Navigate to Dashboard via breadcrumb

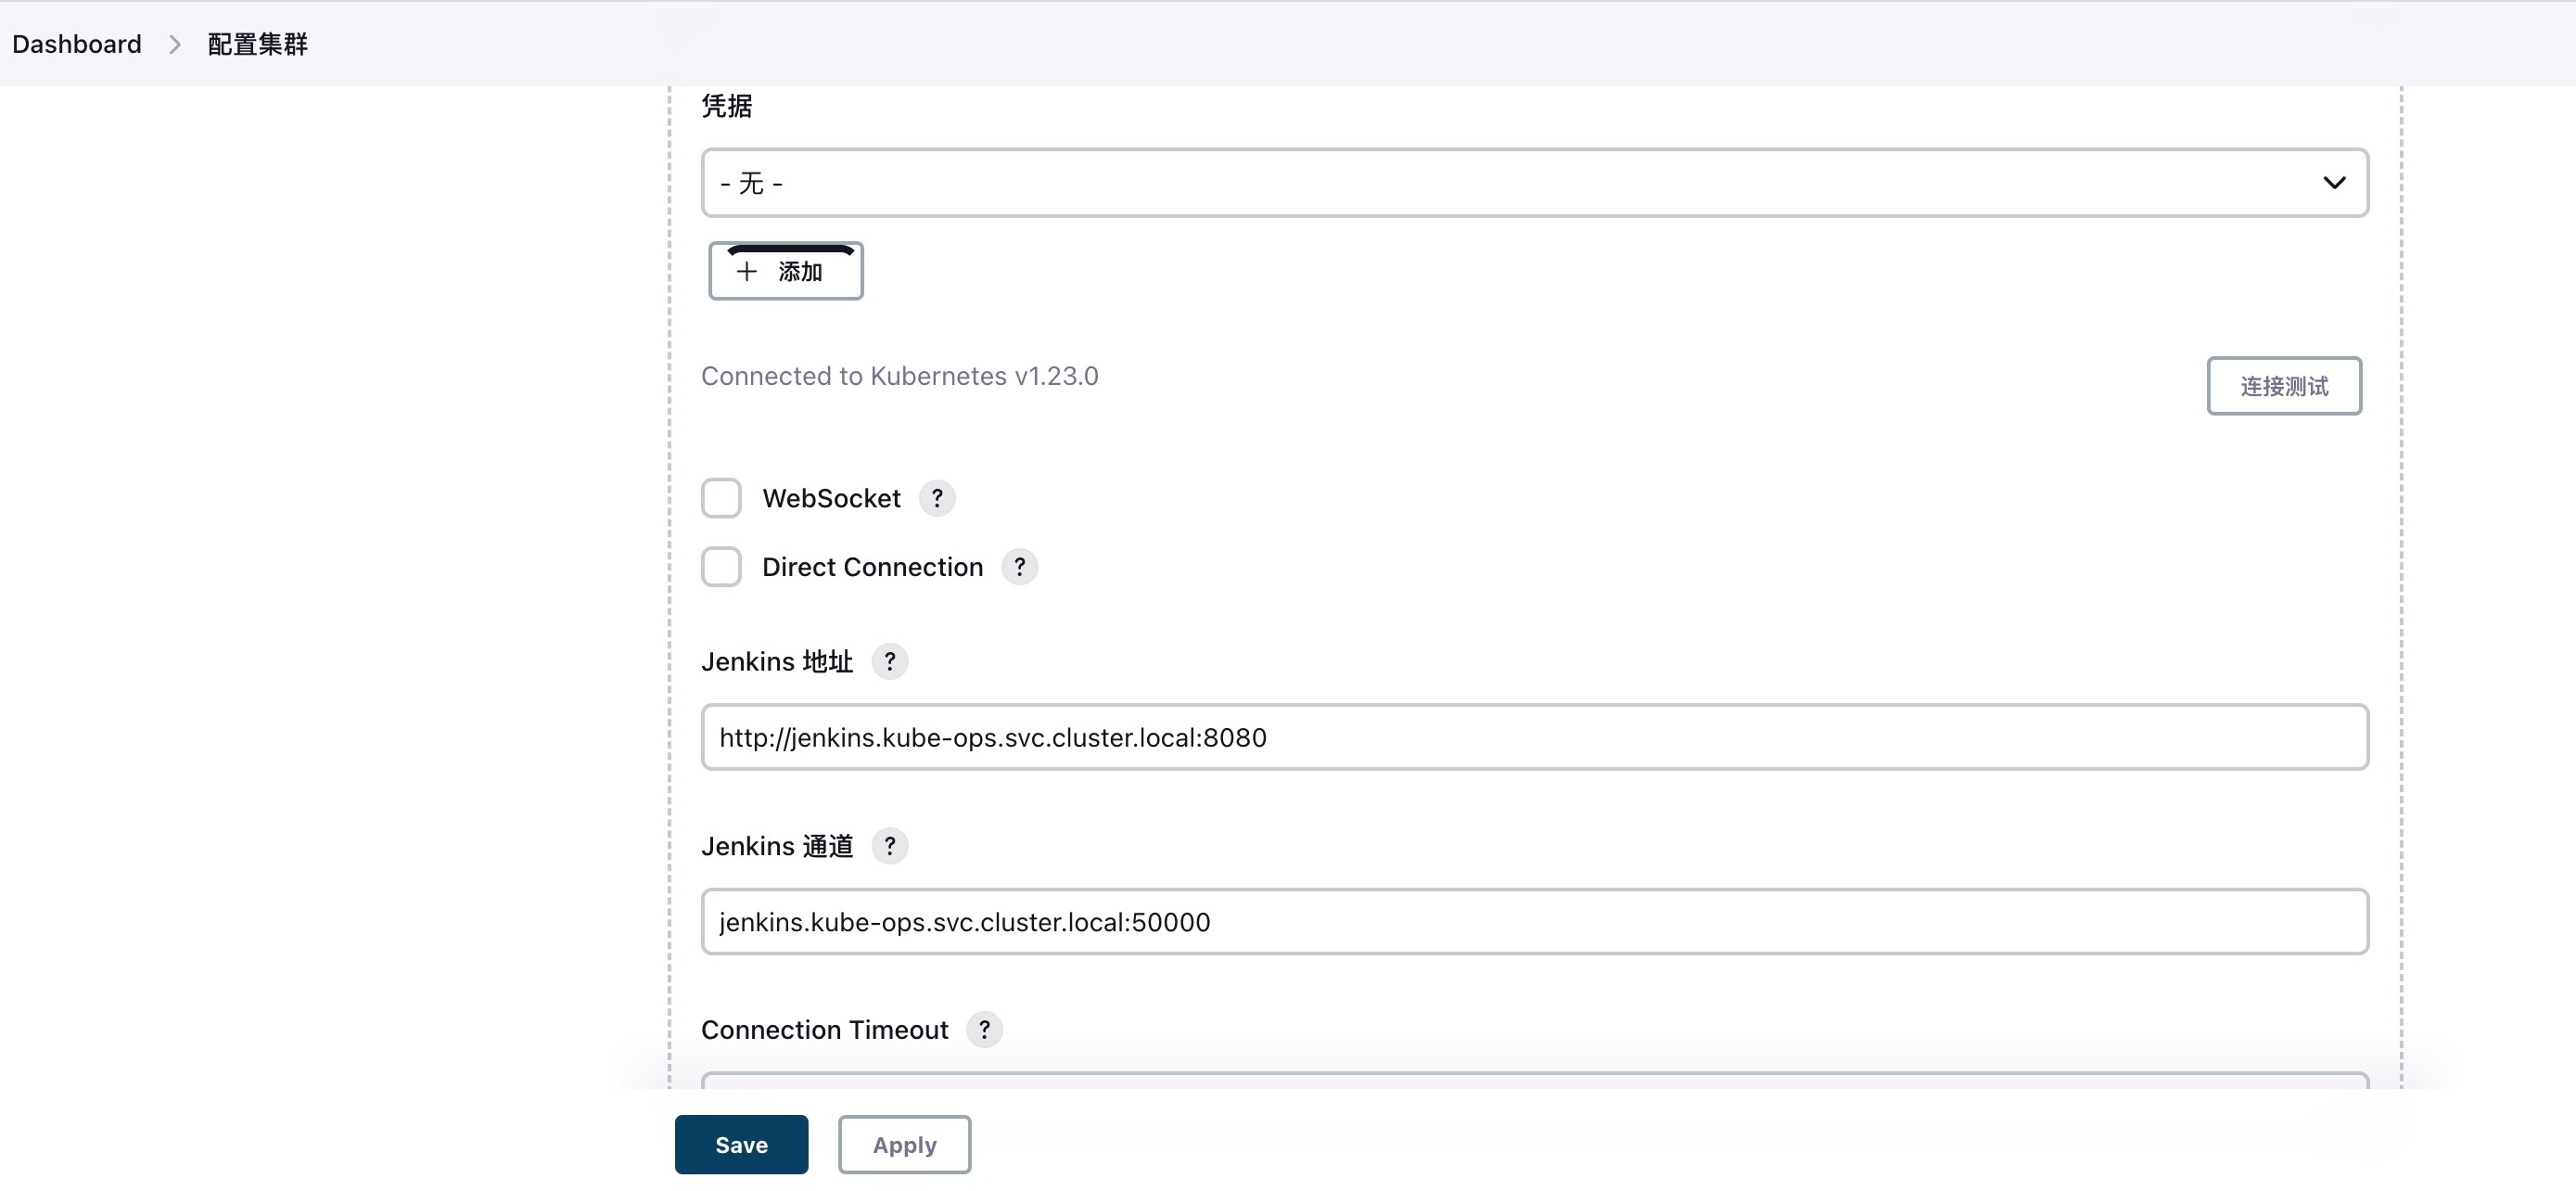point(76,43)
